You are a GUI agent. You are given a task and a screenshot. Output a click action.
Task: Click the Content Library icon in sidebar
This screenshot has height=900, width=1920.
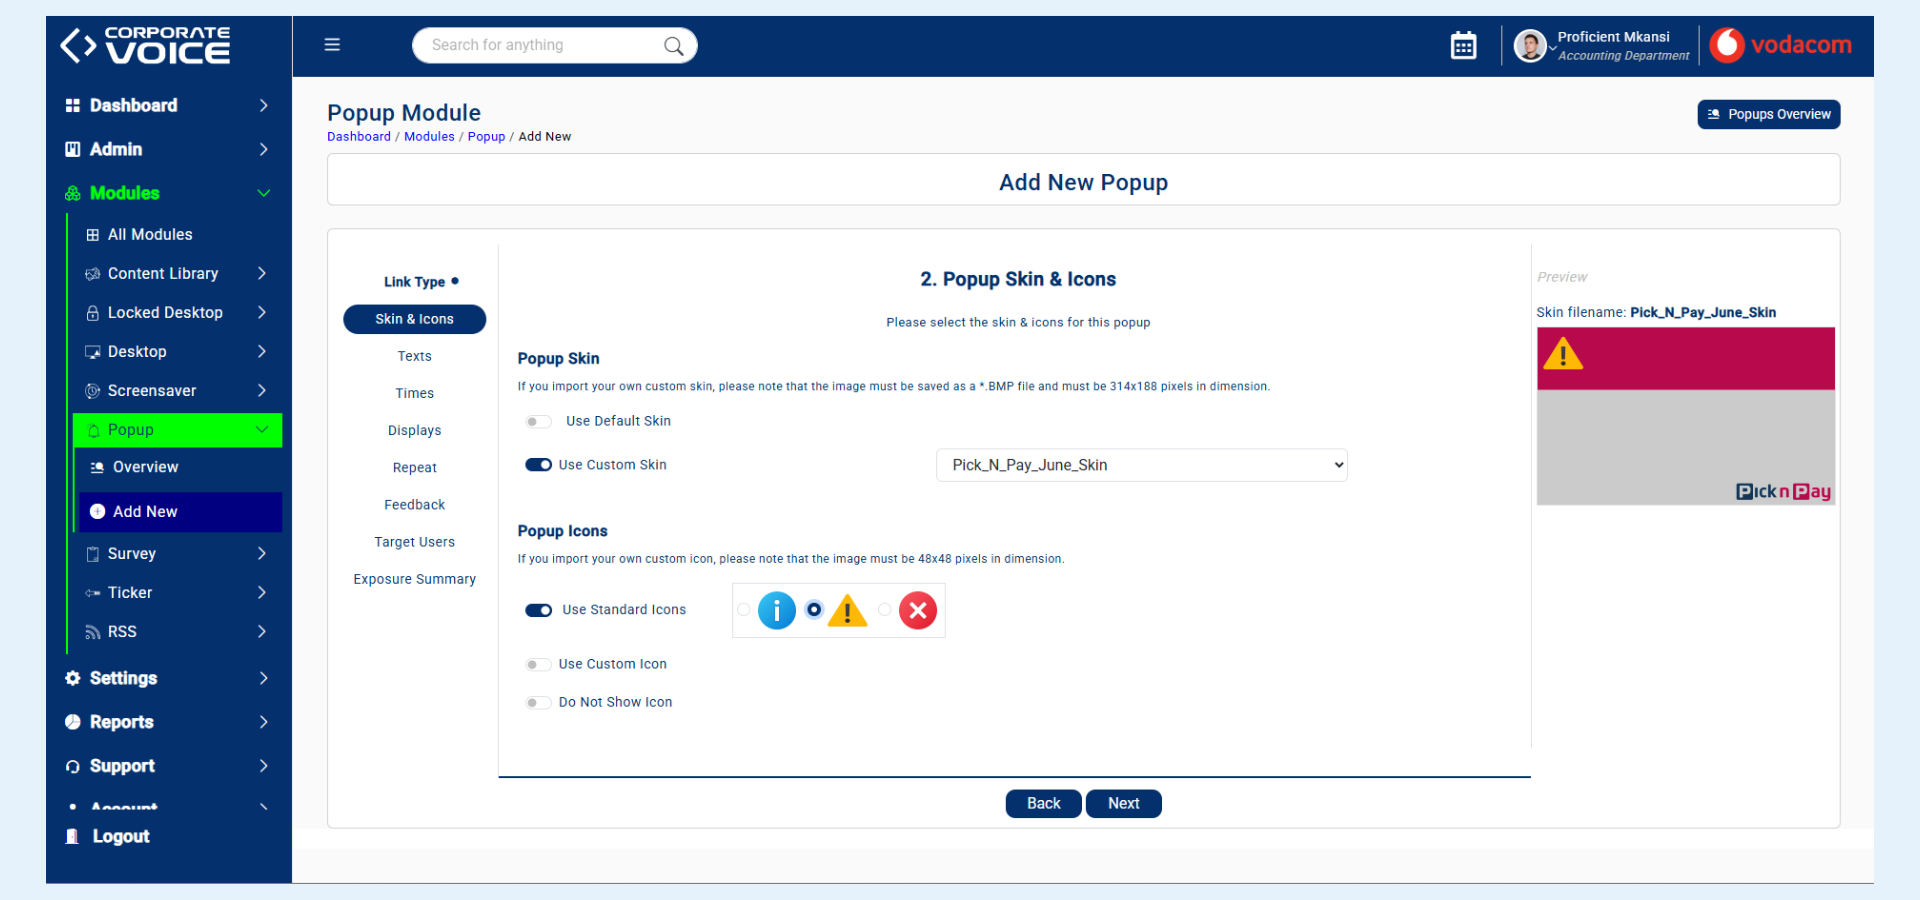pos(91,273)
